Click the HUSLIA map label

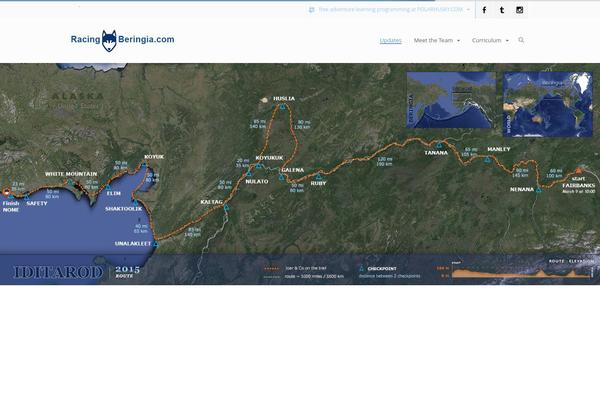pyautogui.click(x=284, y=98)
